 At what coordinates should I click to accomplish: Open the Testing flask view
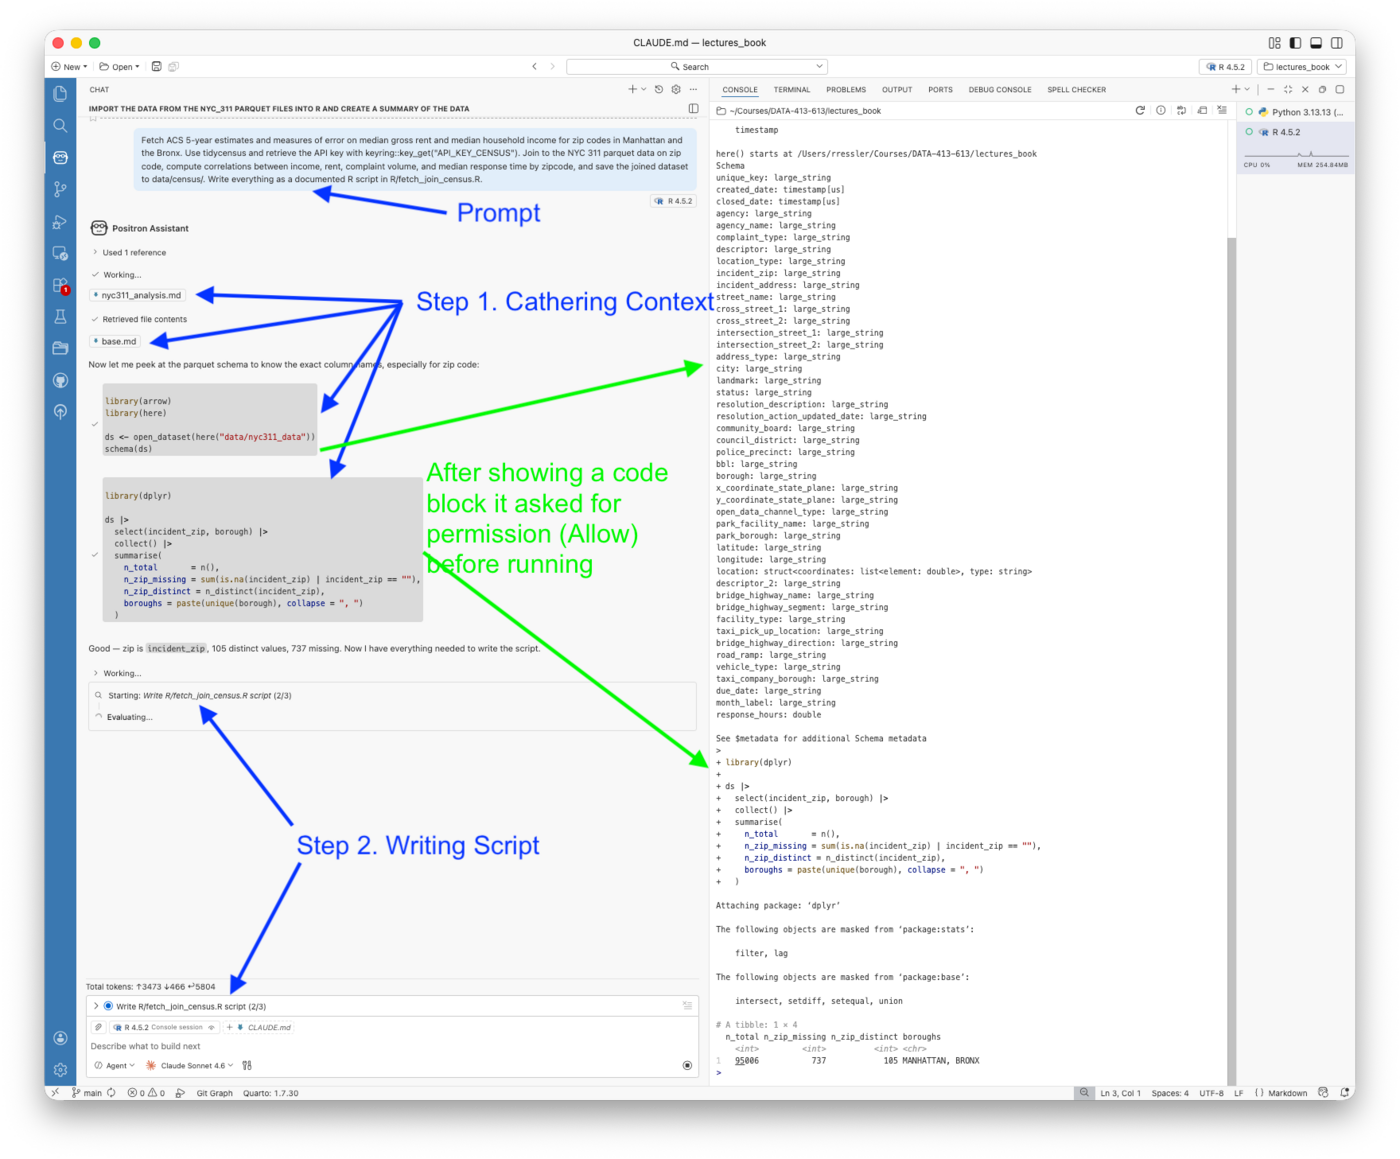coord(60,316)
